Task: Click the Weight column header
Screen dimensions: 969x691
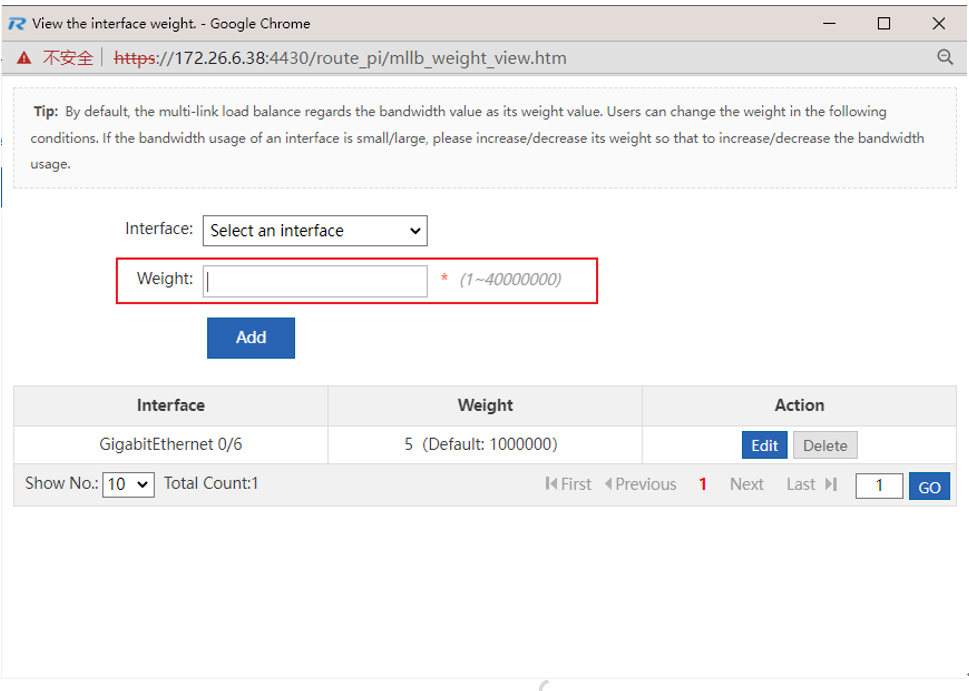Action: tap(484, 405)
